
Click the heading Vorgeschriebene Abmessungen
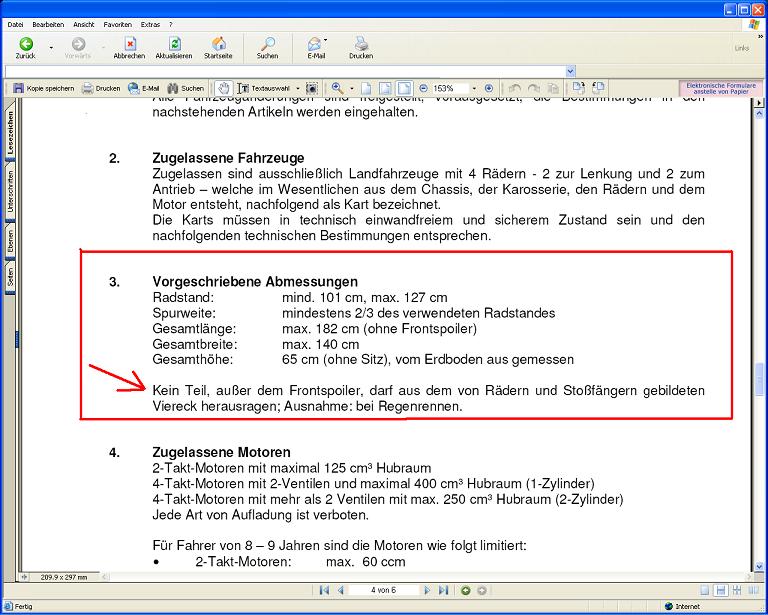(x=255, y=282)
